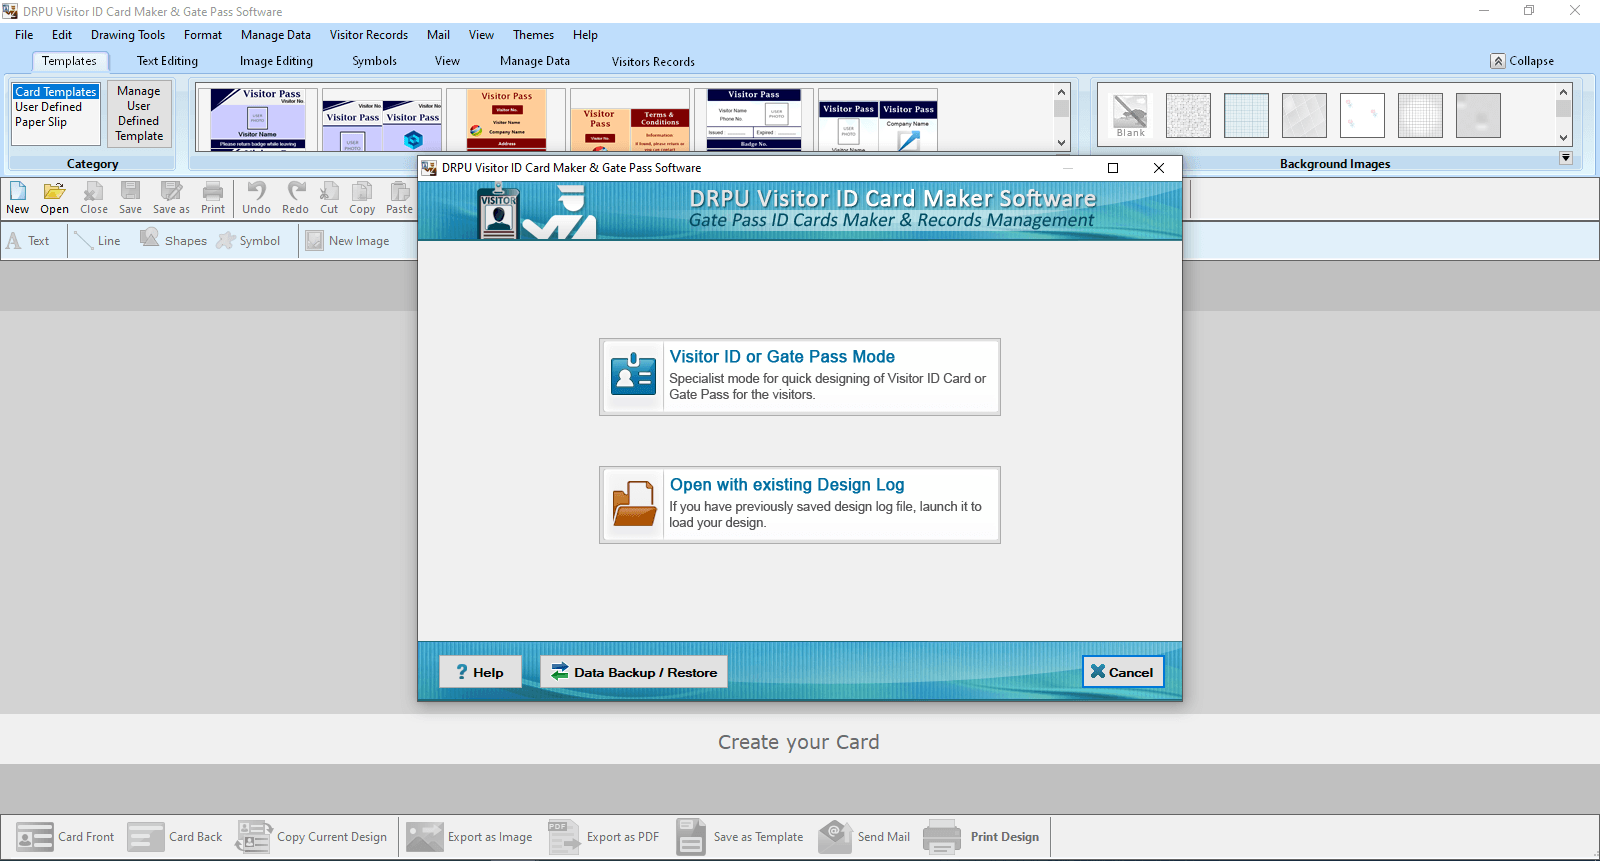Click Data Backup / Restore button
This screenshot has height=861, width=1600.
click(x=634, y=672)
